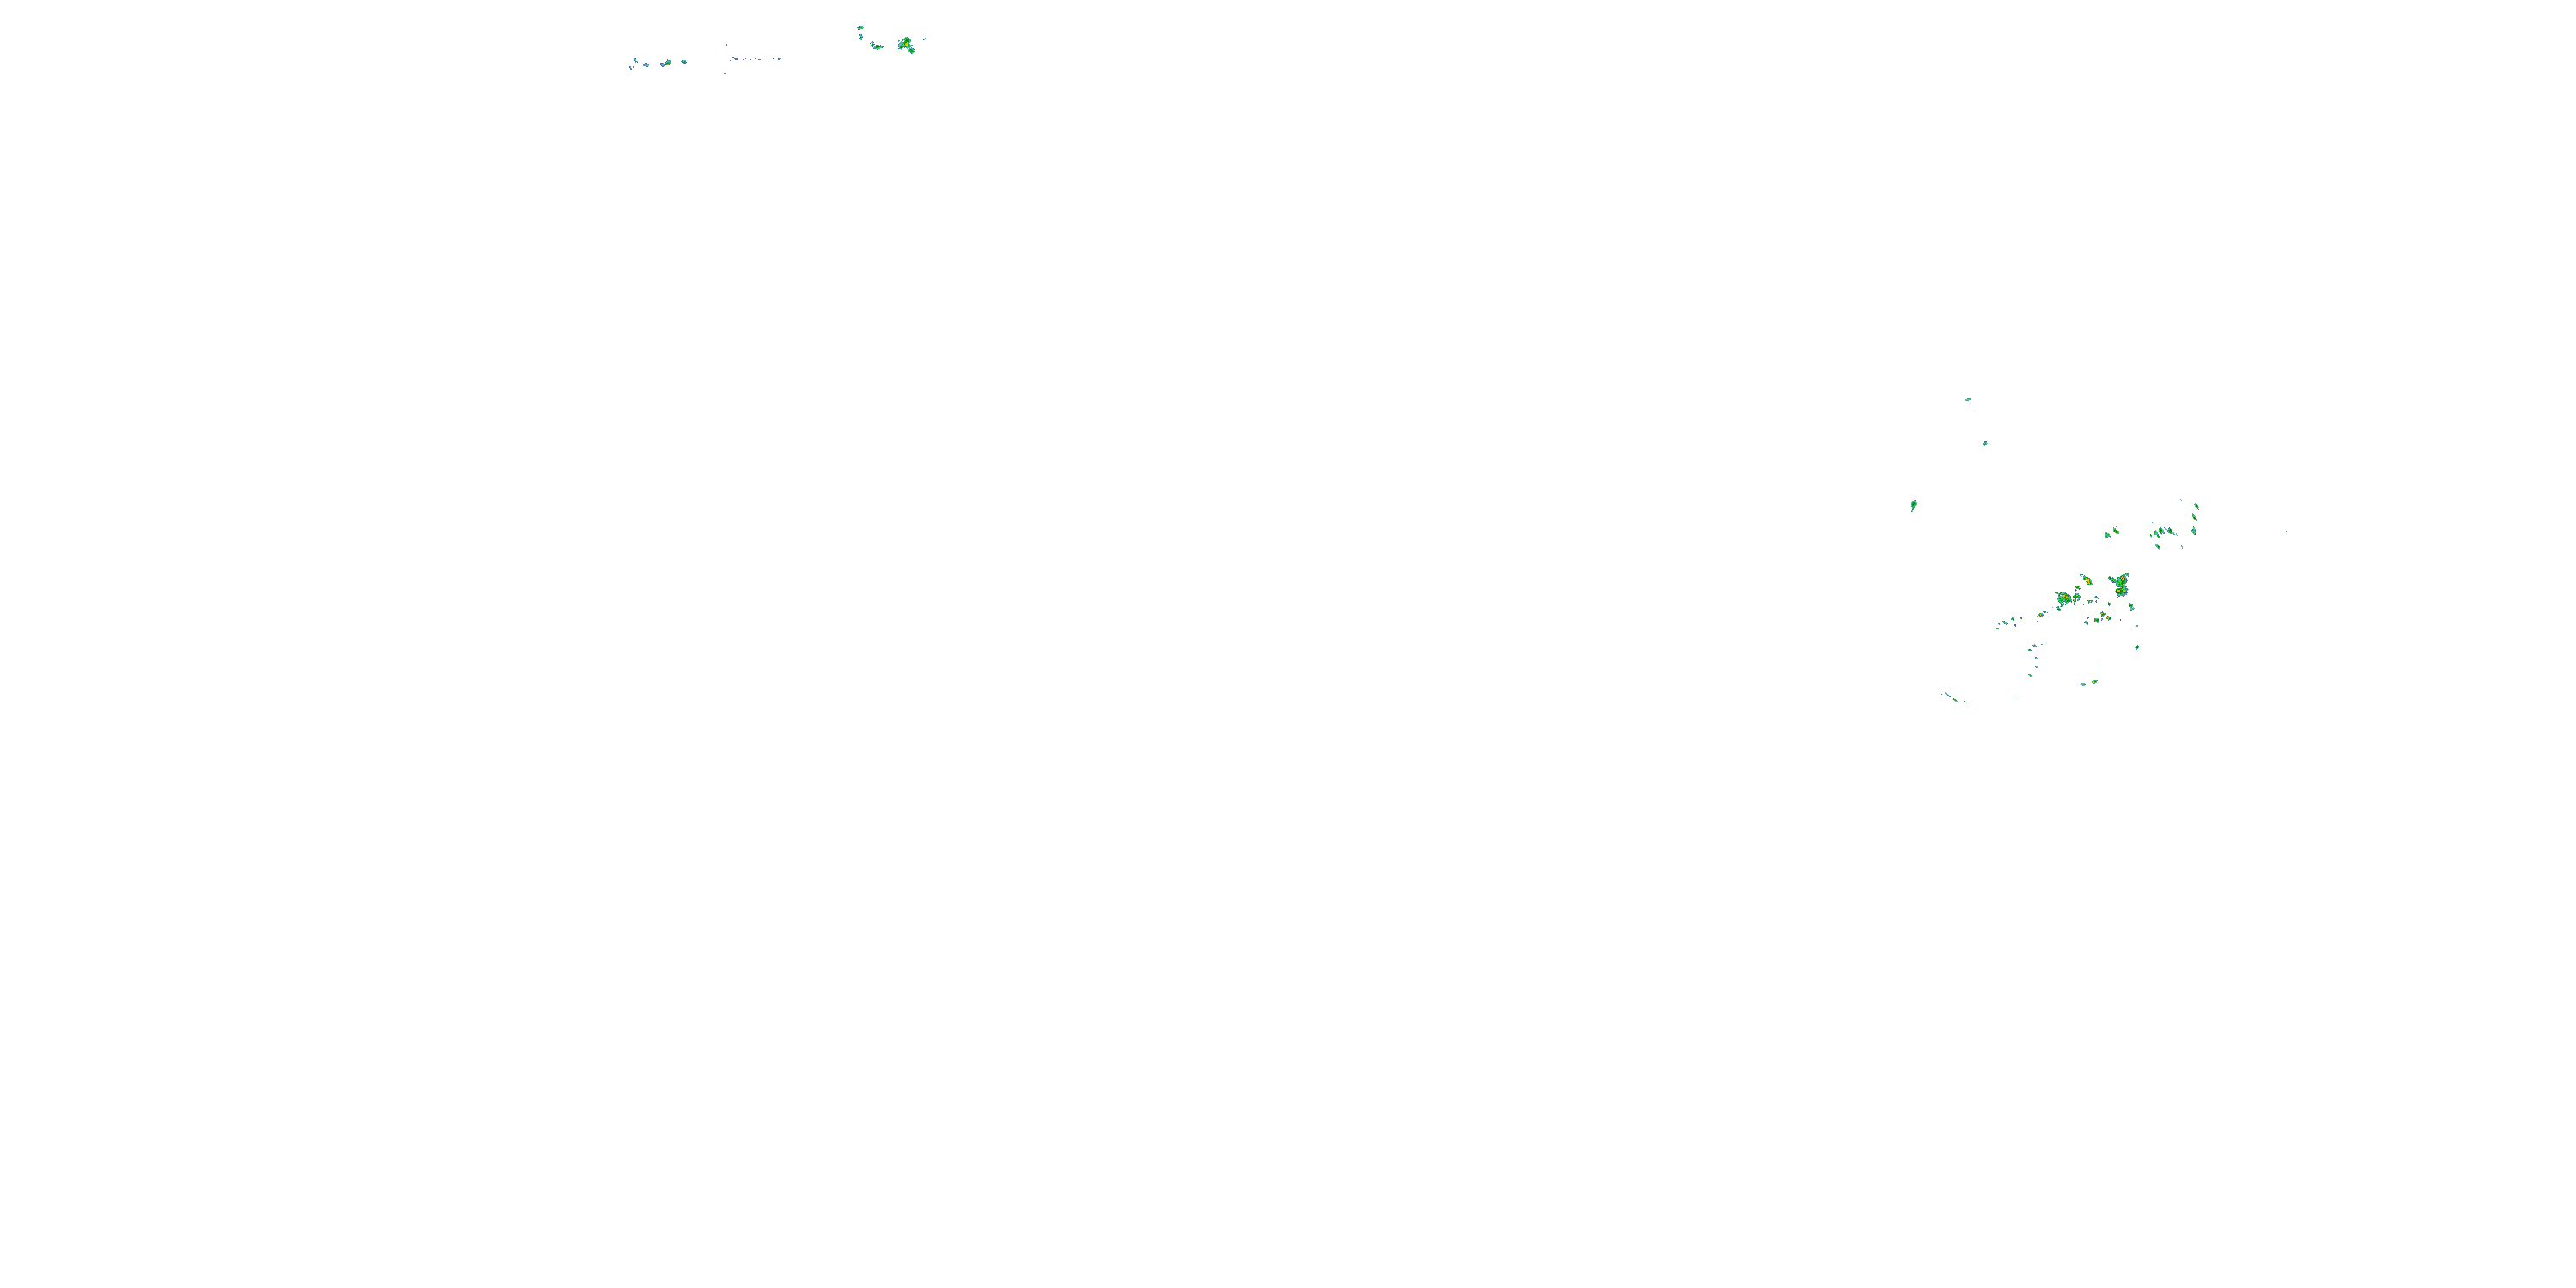Click the vertical stack of green cells at northeast
2576x1288 pixels.
coord(2195,517)
